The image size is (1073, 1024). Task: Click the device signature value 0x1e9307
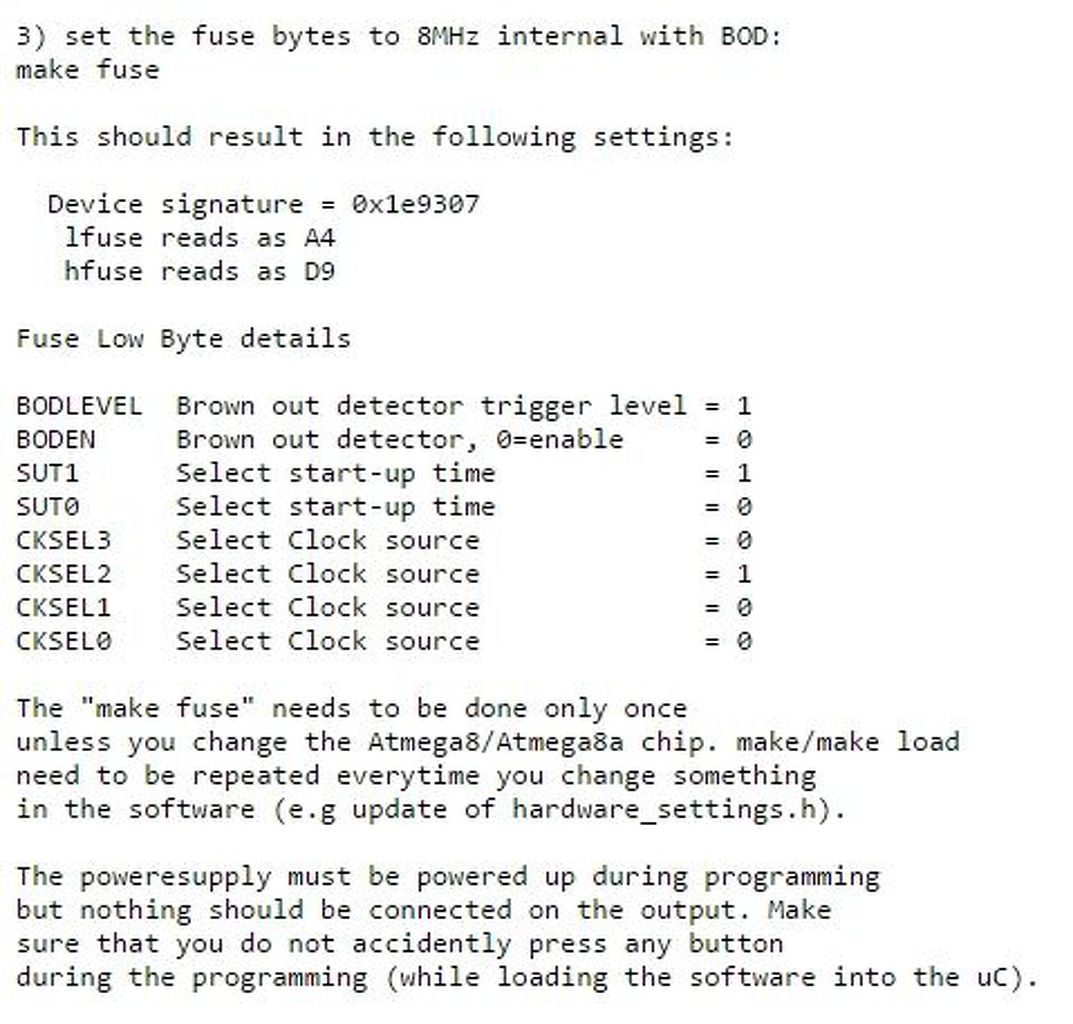click(x=415, y=204)
